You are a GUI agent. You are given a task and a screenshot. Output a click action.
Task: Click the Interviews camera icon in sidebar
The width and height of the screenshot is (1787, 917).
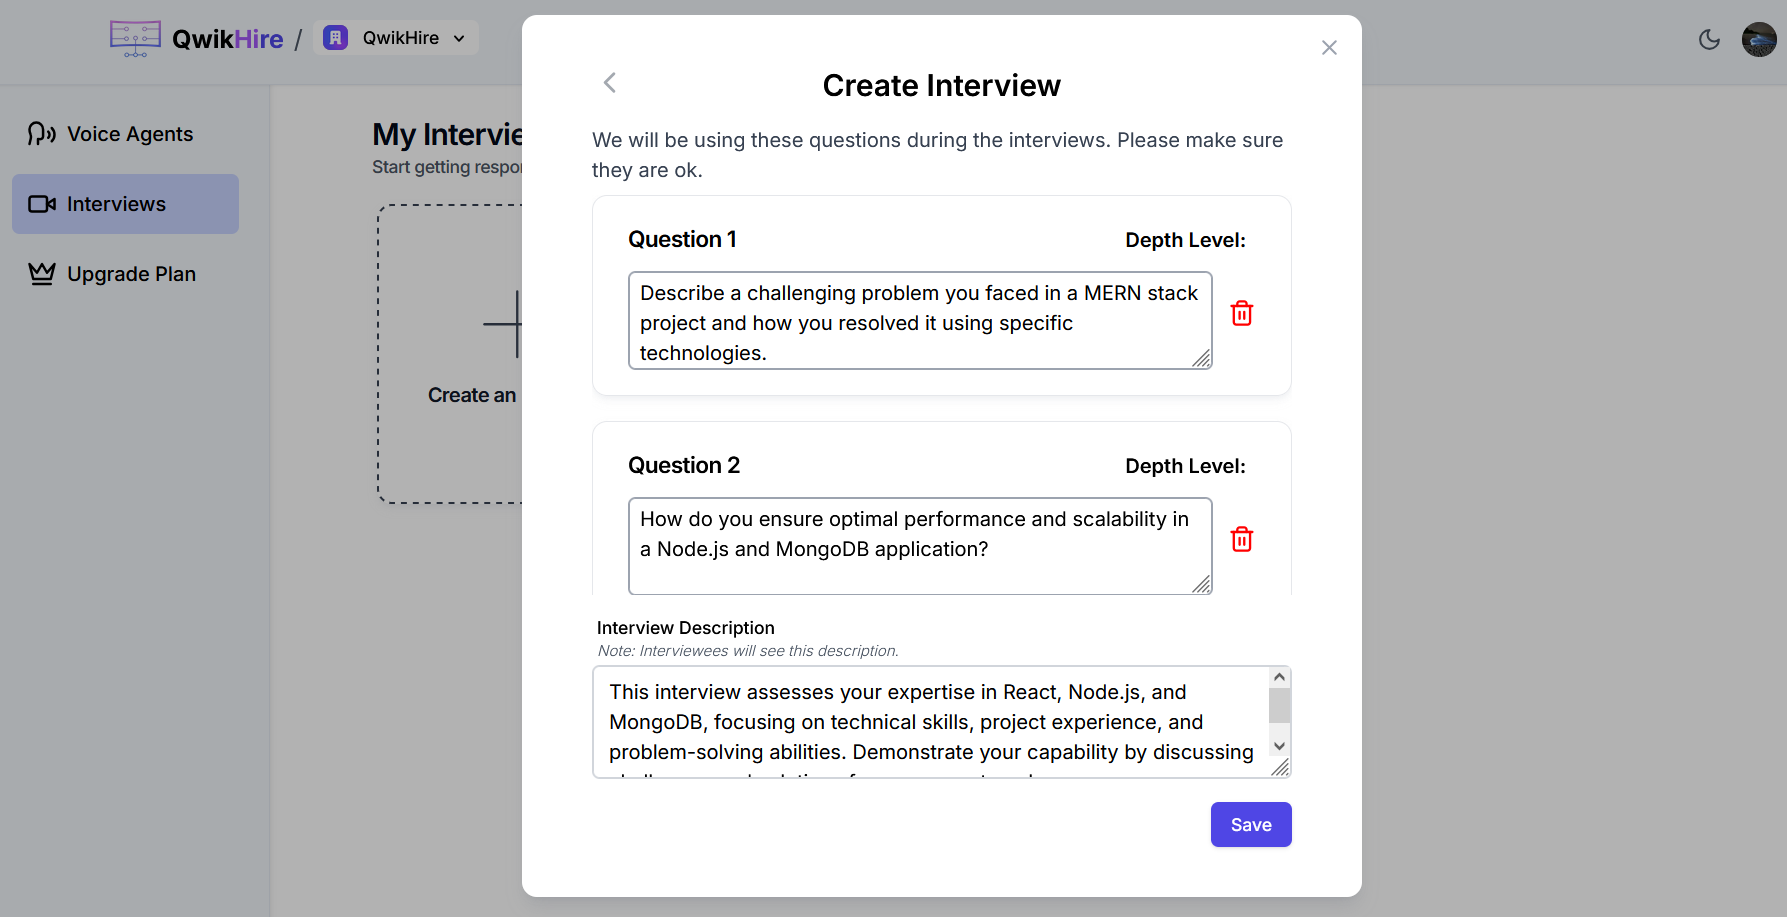pos(40,203)
